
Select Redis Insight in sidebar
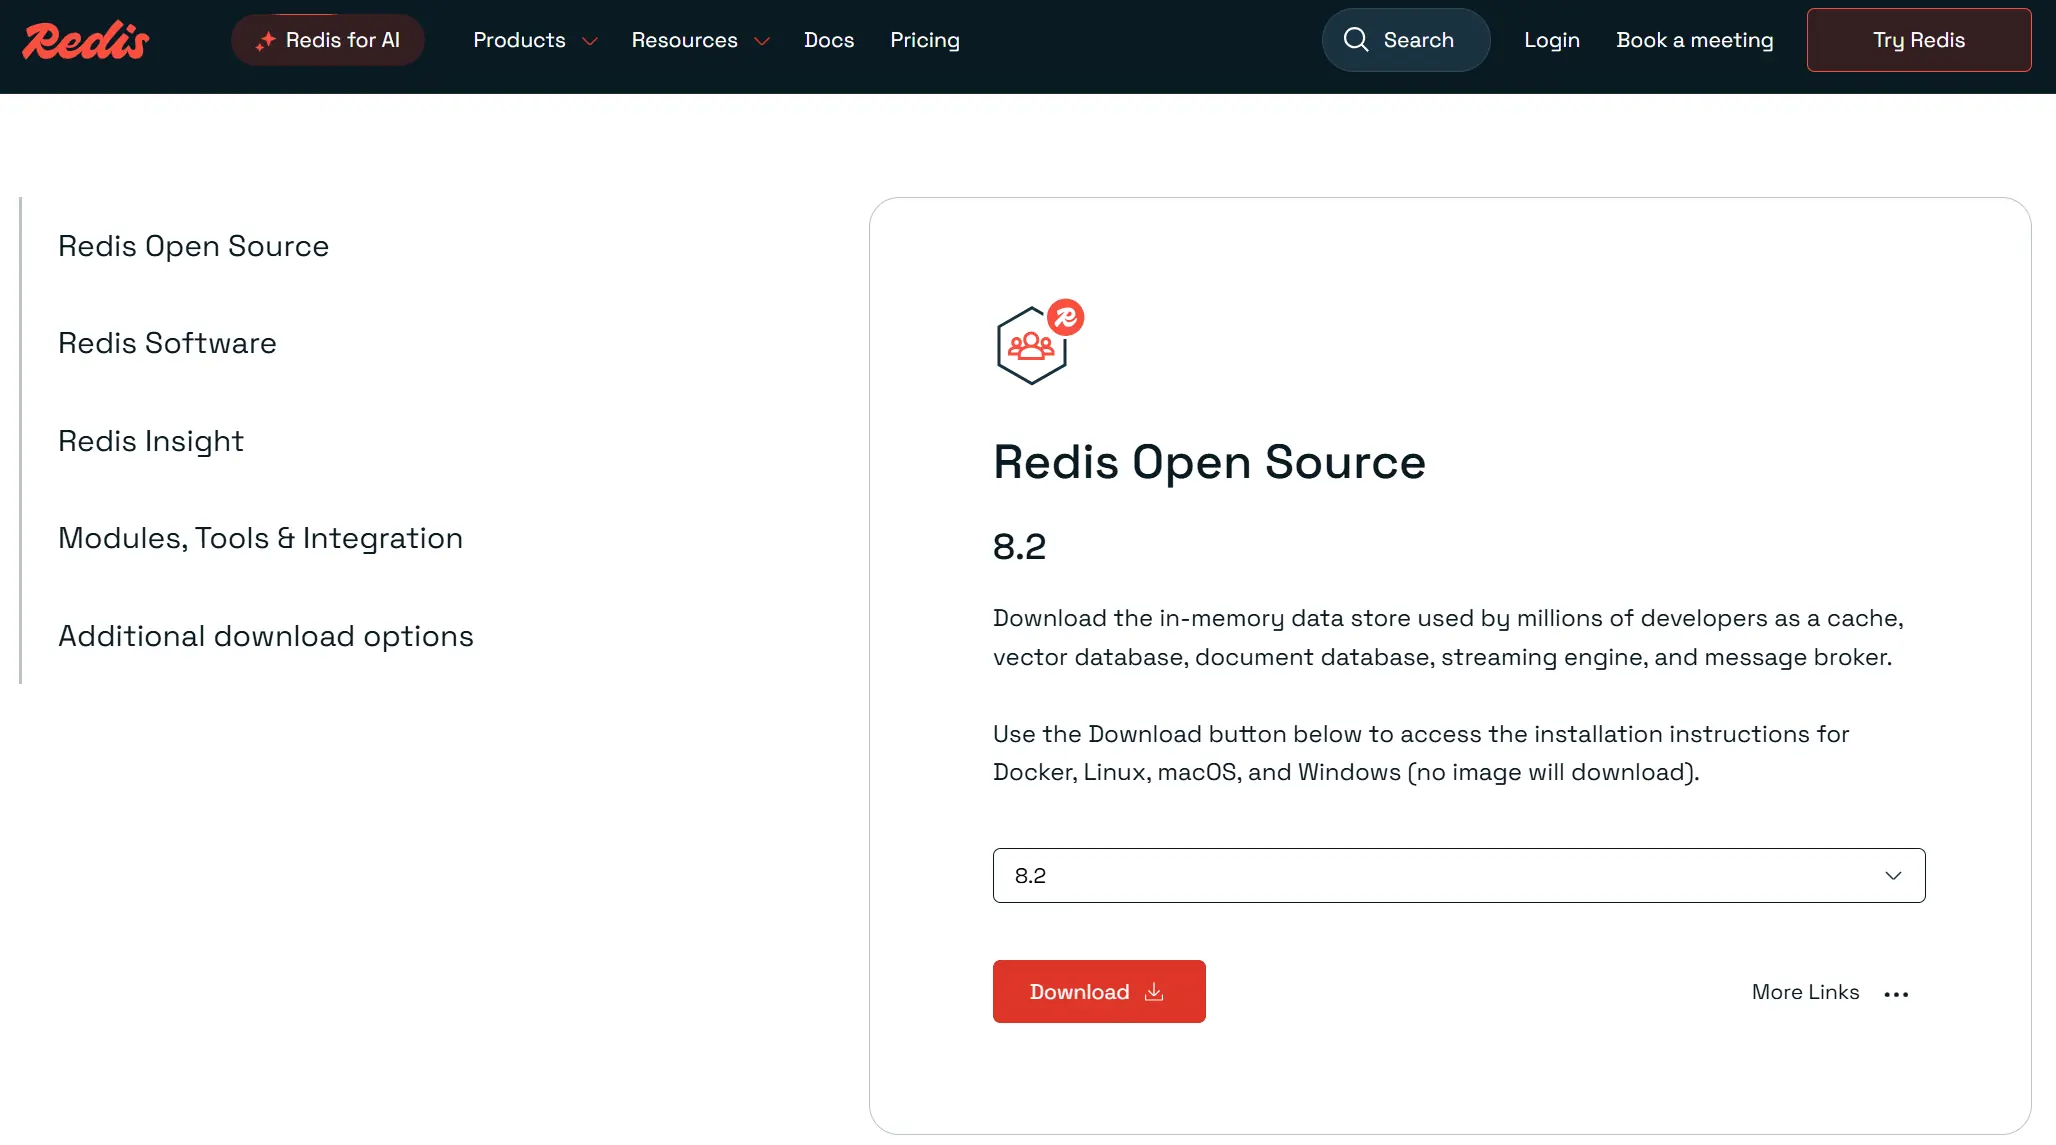(151, 441)
